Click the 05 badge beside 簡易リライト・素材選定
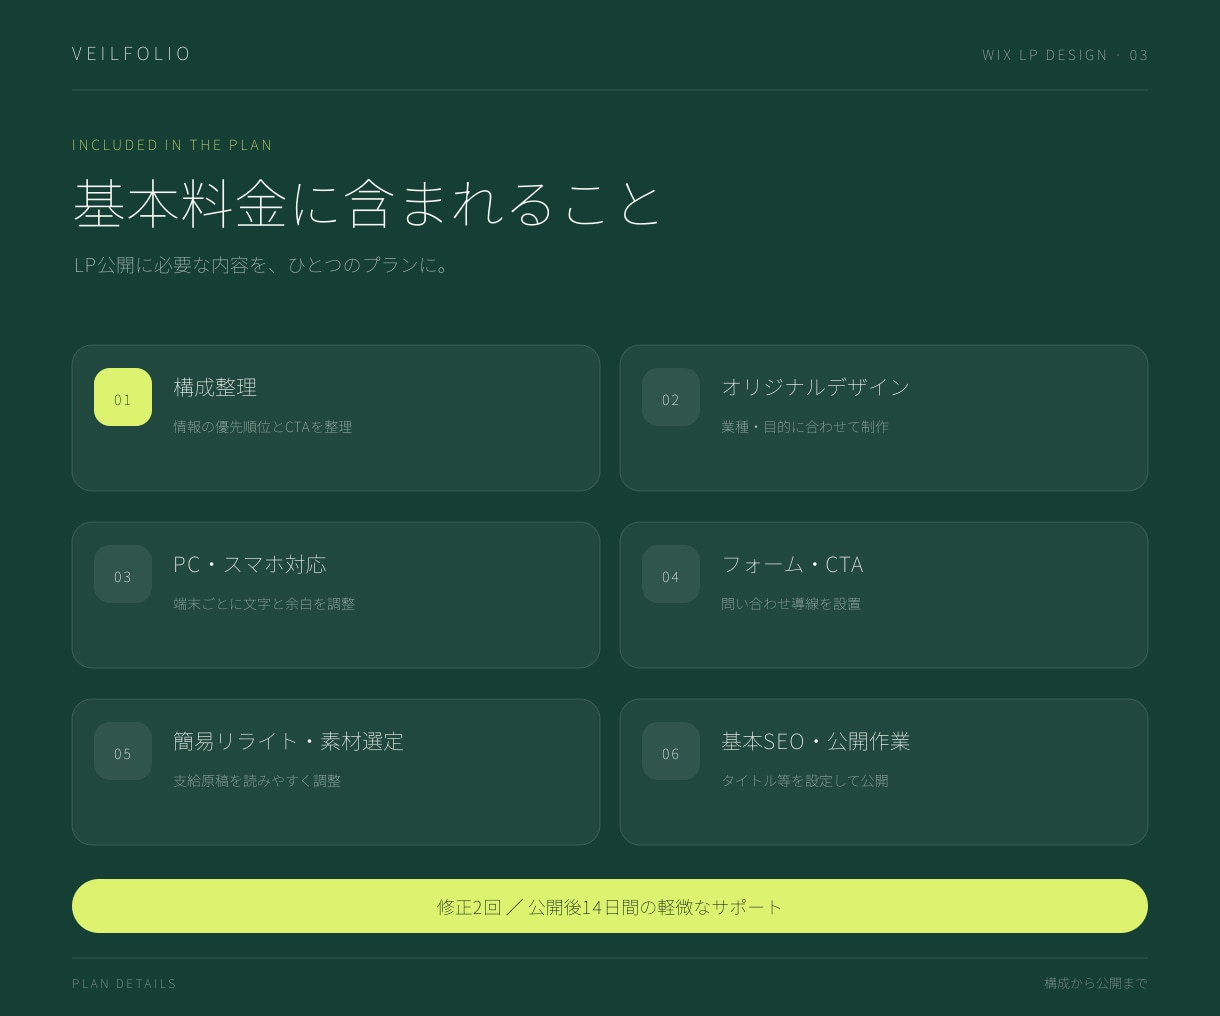The height and width of the screenshot is (1016, 1220). (123, 751)
